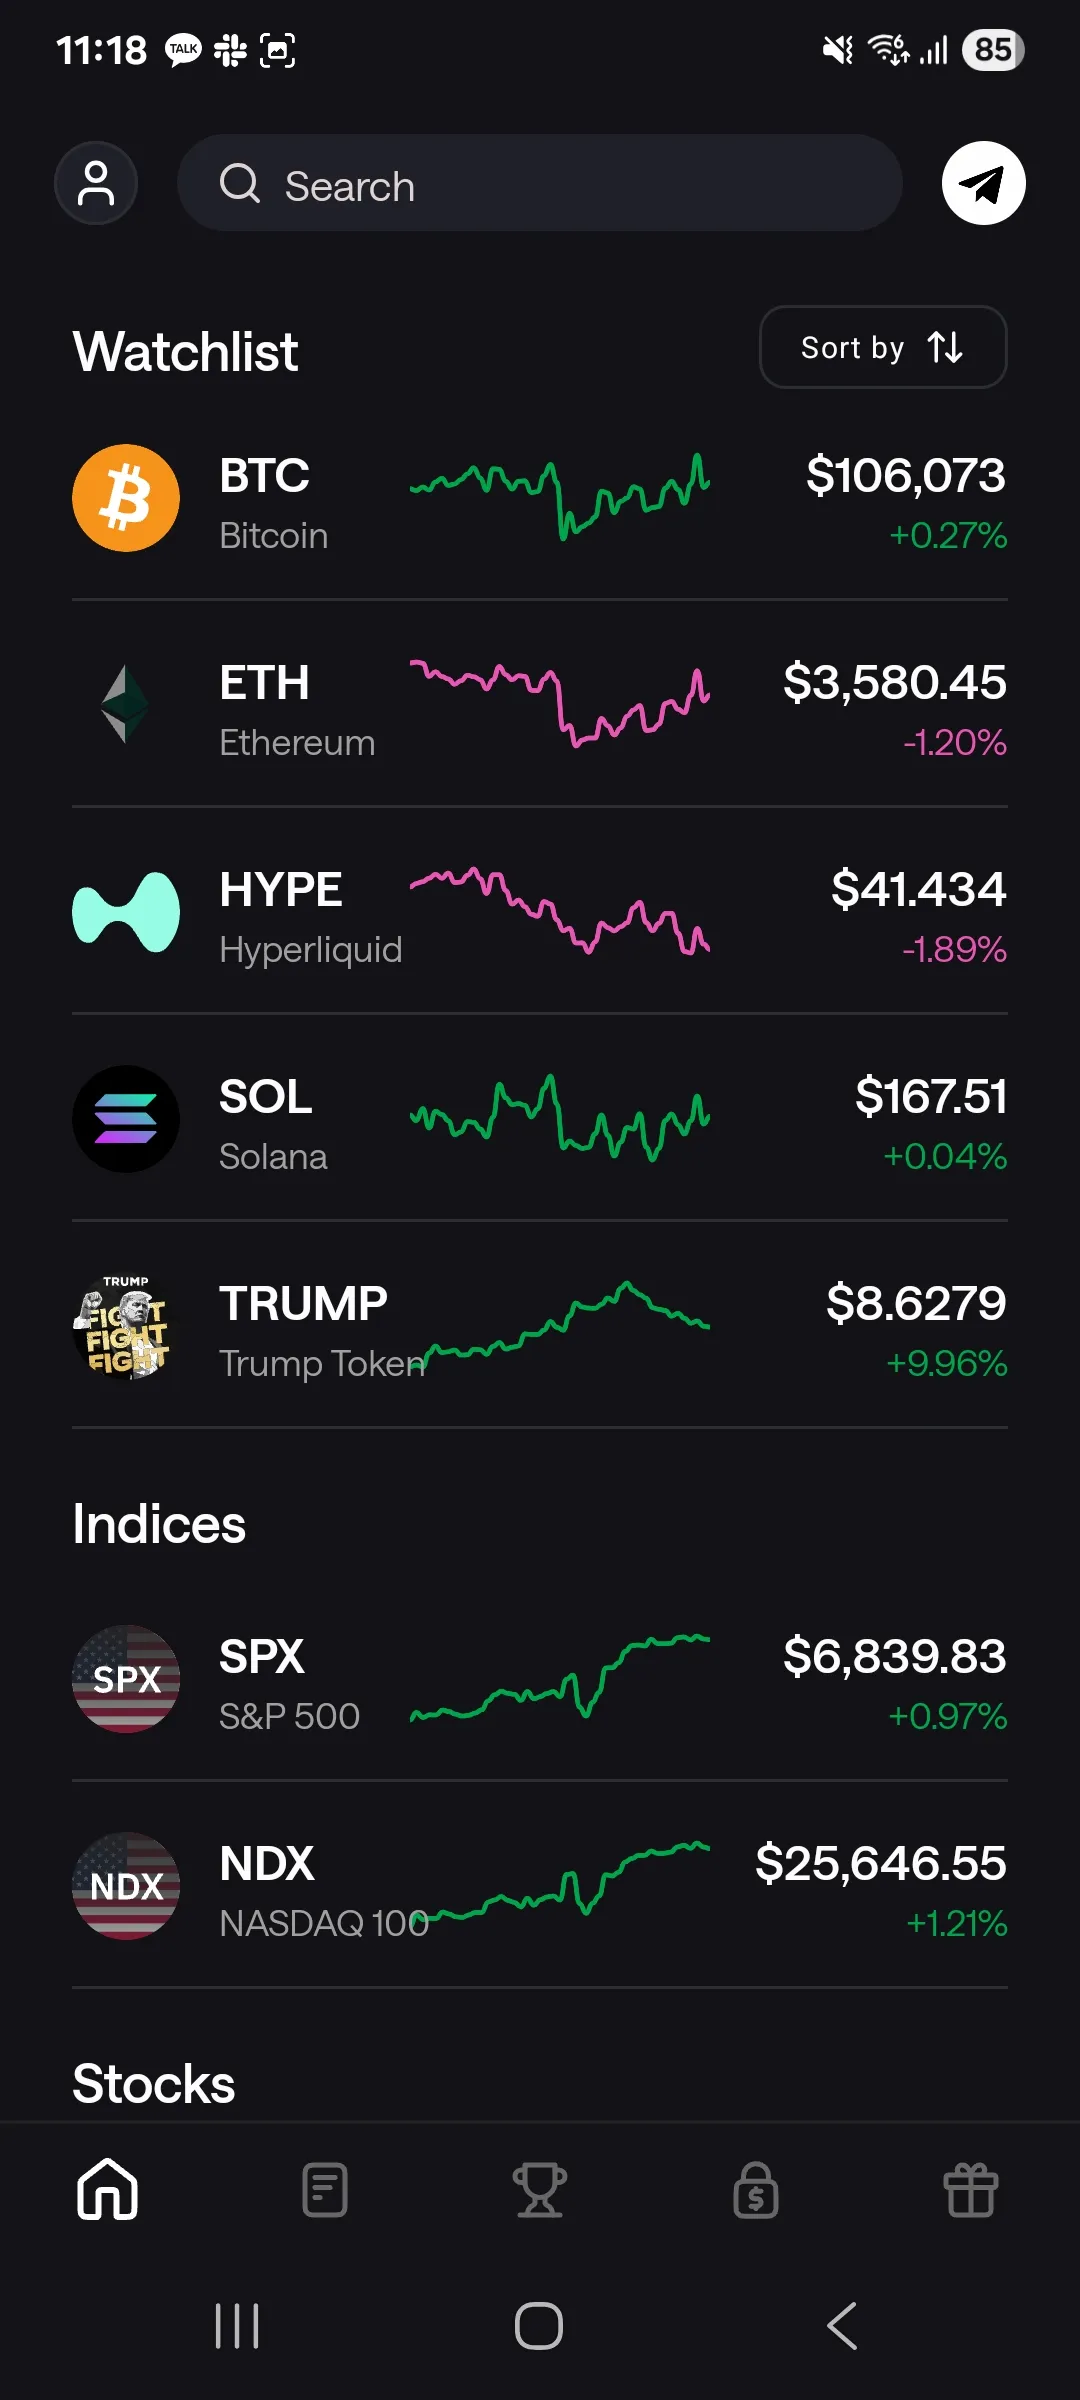This screenshot has width=1080, height=2400.
Task: Open the Bitcoin coin icon
Action: coord(126,498)
